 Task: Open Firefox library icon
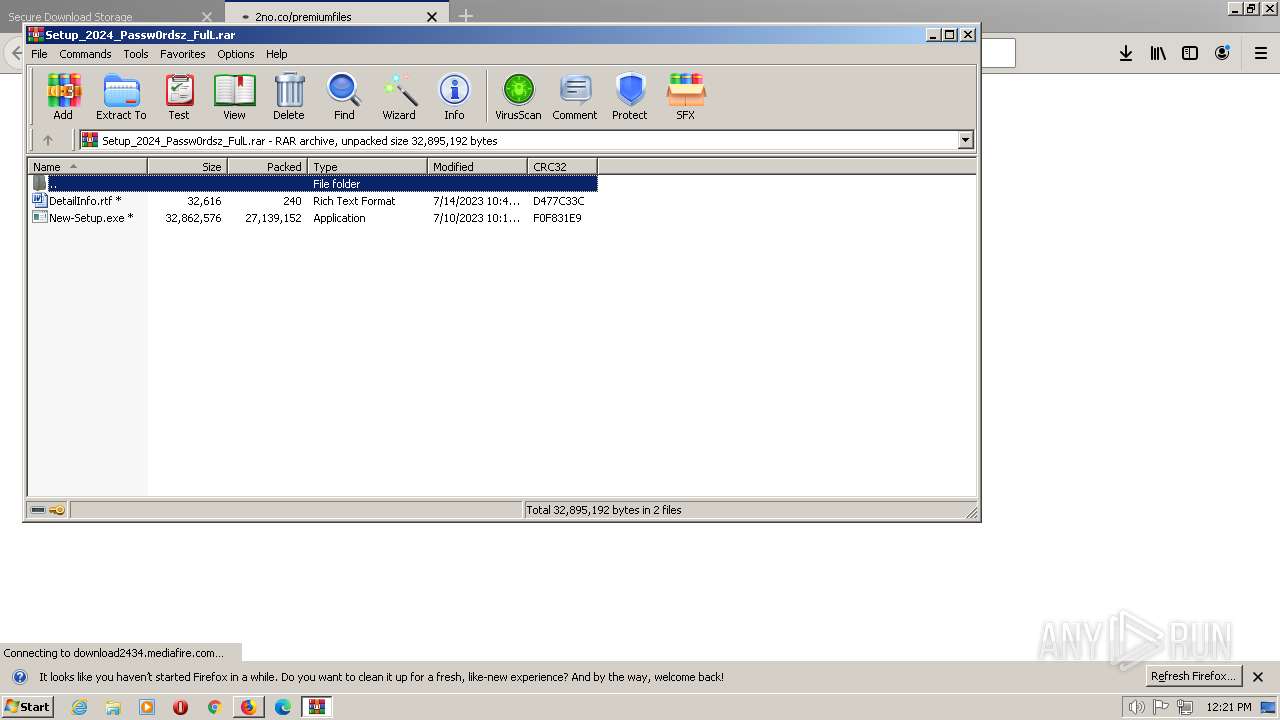click(1158, 53)
